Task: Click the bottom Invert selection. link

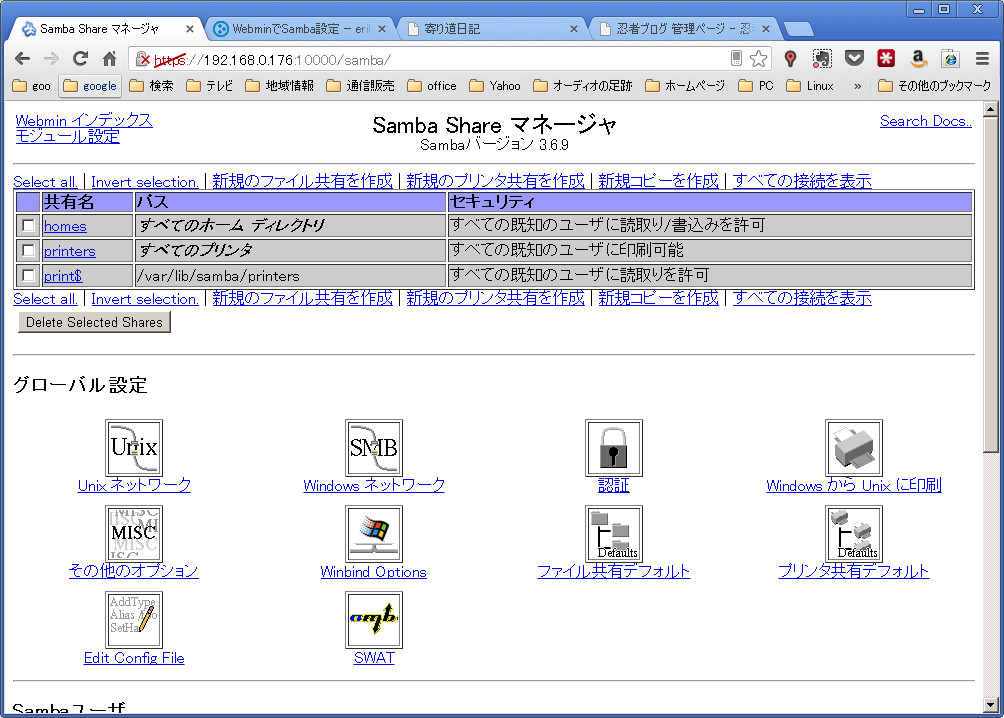Action: pyautogui.click(x=145, y=299)
